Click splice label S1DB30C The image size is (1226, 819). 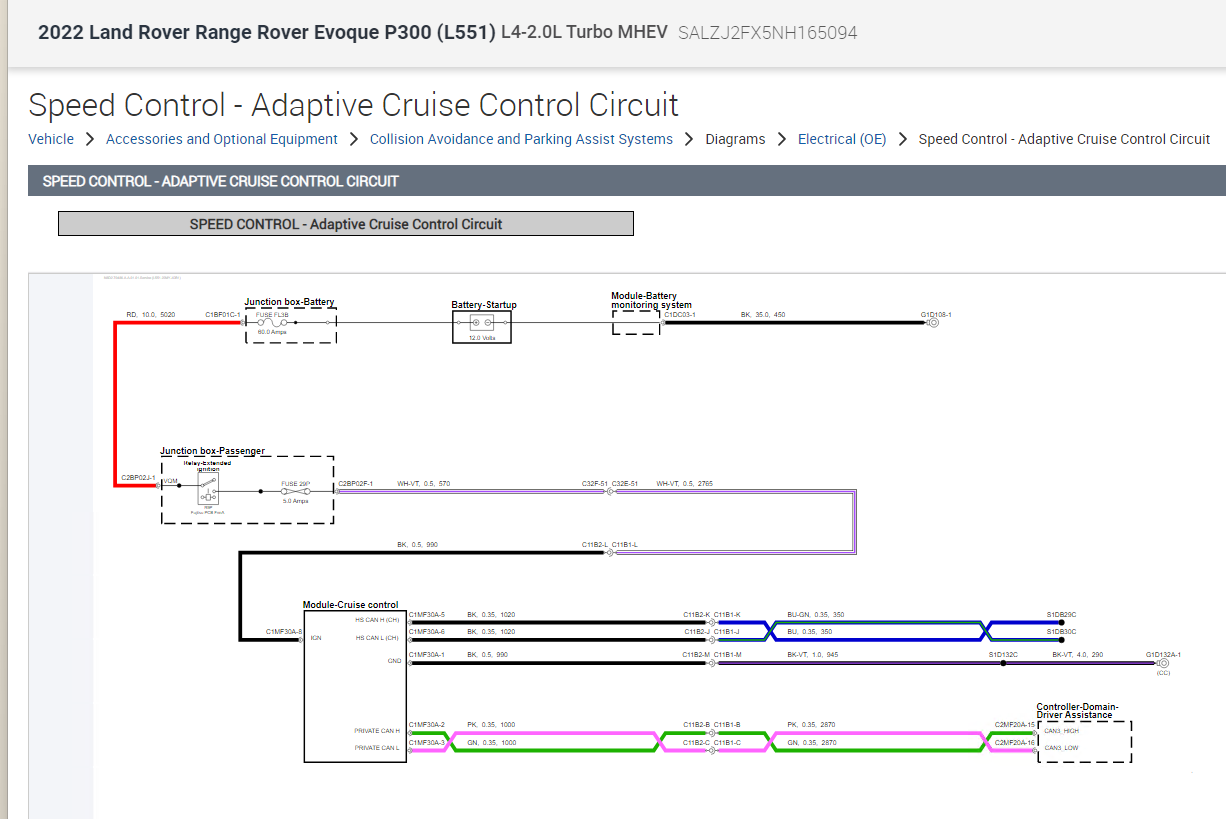pos(1061,632)
